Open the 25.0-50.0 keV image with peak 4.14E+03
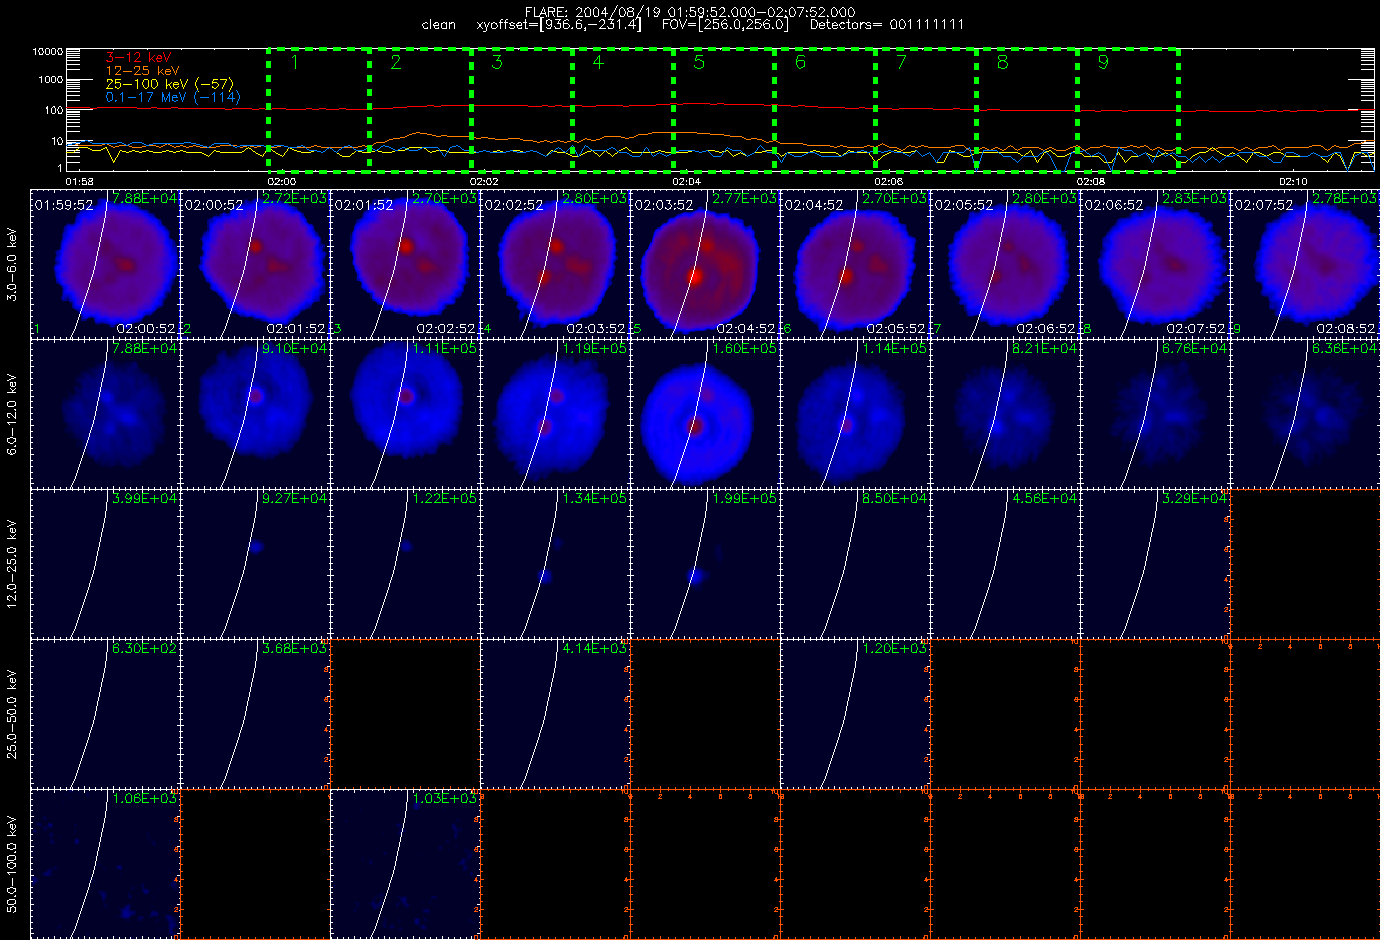Image resolution: width=1380 pixels, height=940 pixels. click(555, 713)
